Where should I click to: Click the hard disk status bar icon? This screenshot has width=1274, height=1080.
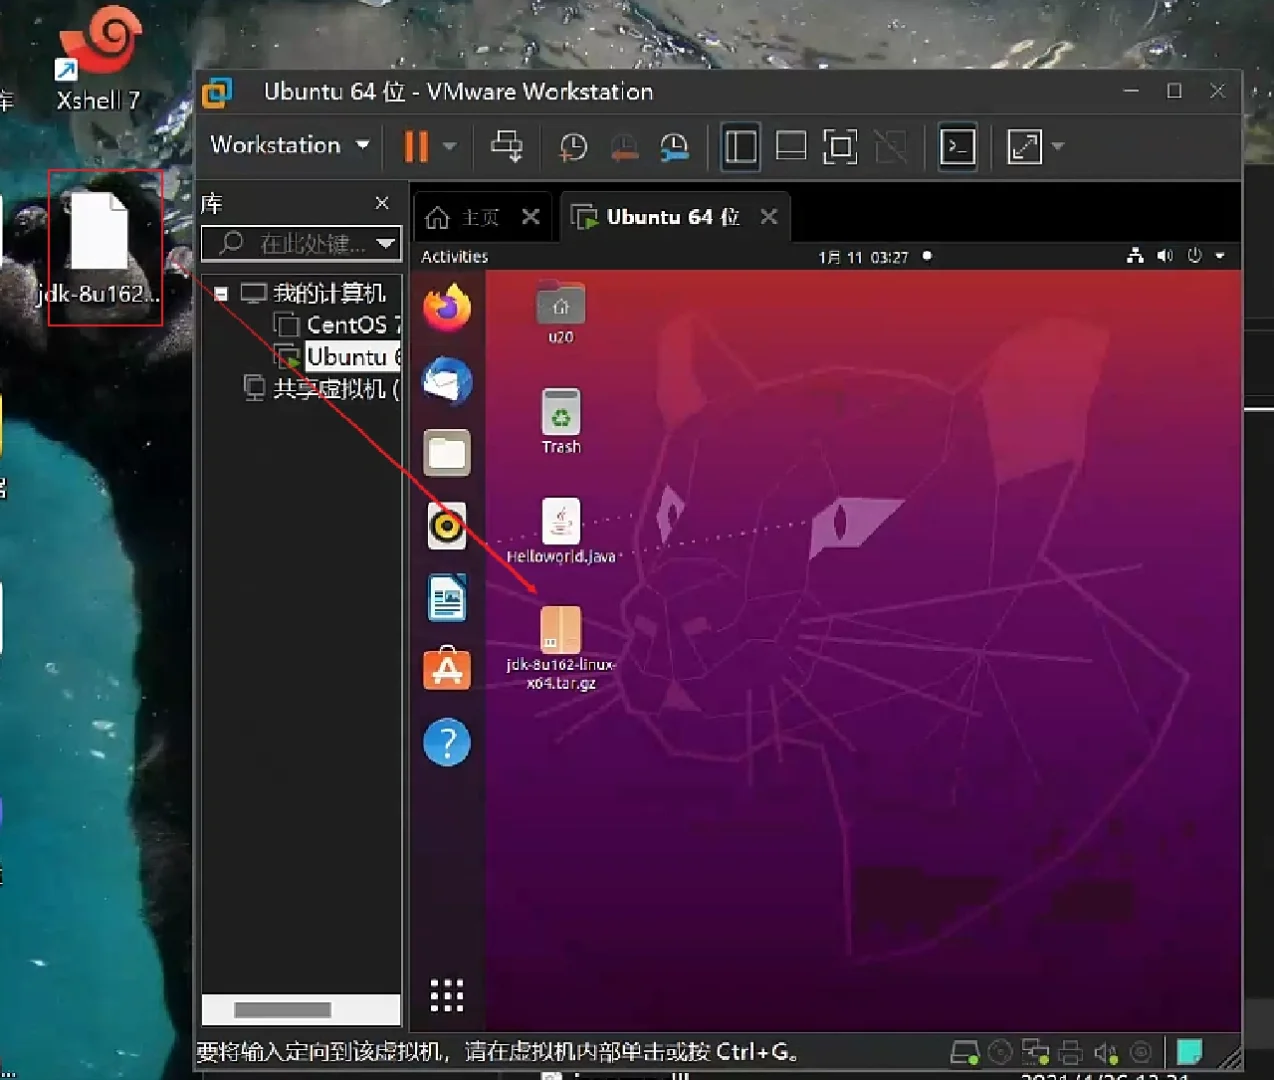[965, 1052]
